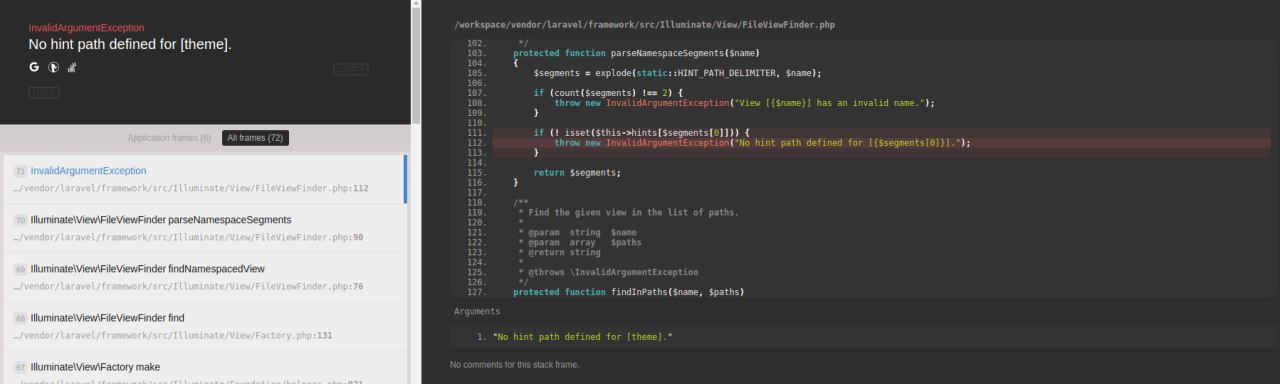This screenshot has height=384, width=1280.
Task: Click the InvalidArgumentException title in header
Action: (x=86, y=28)
